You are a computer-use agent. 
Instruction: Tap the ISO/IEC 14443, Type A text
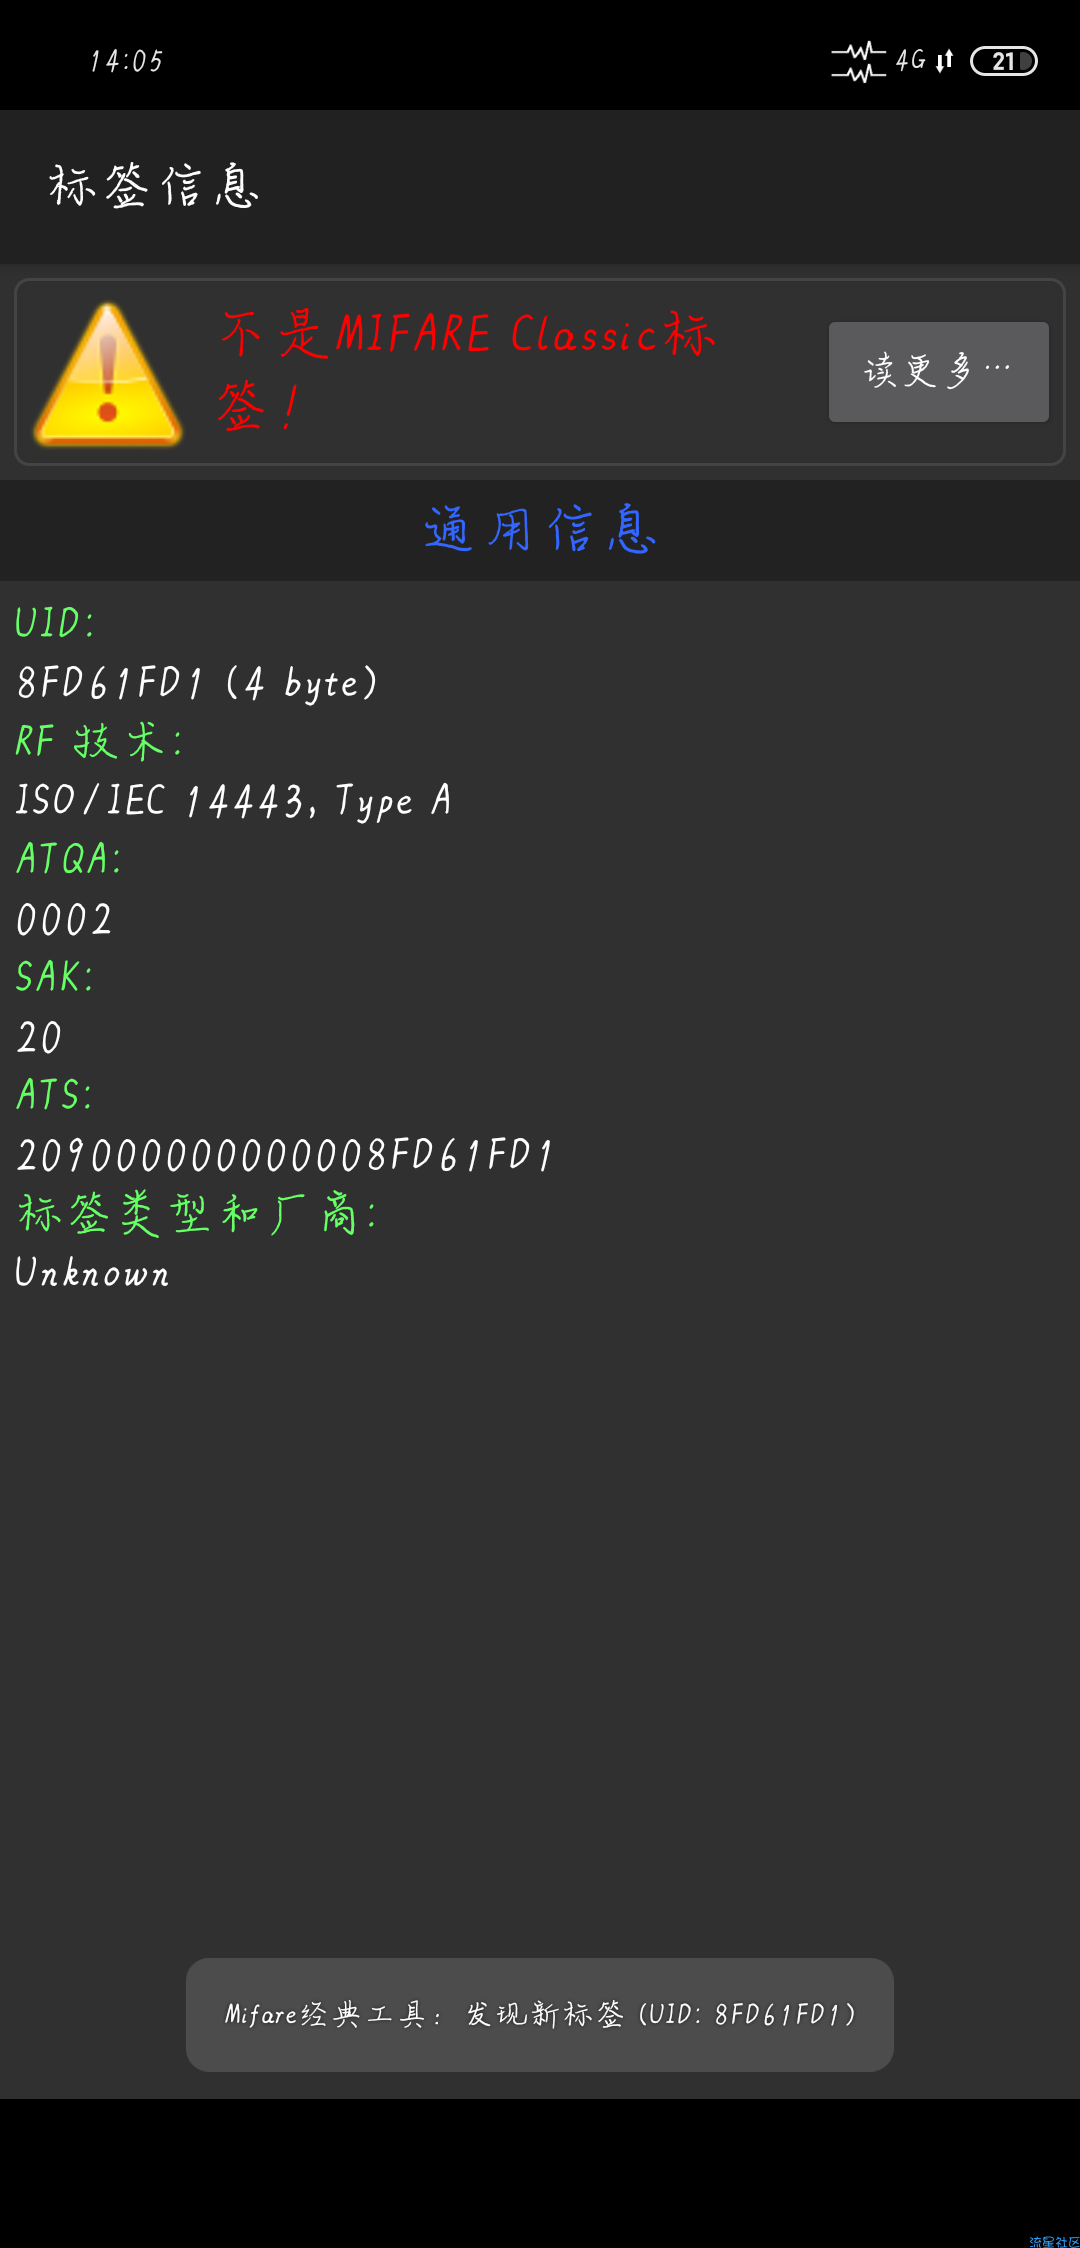click(x=233, y=801)
